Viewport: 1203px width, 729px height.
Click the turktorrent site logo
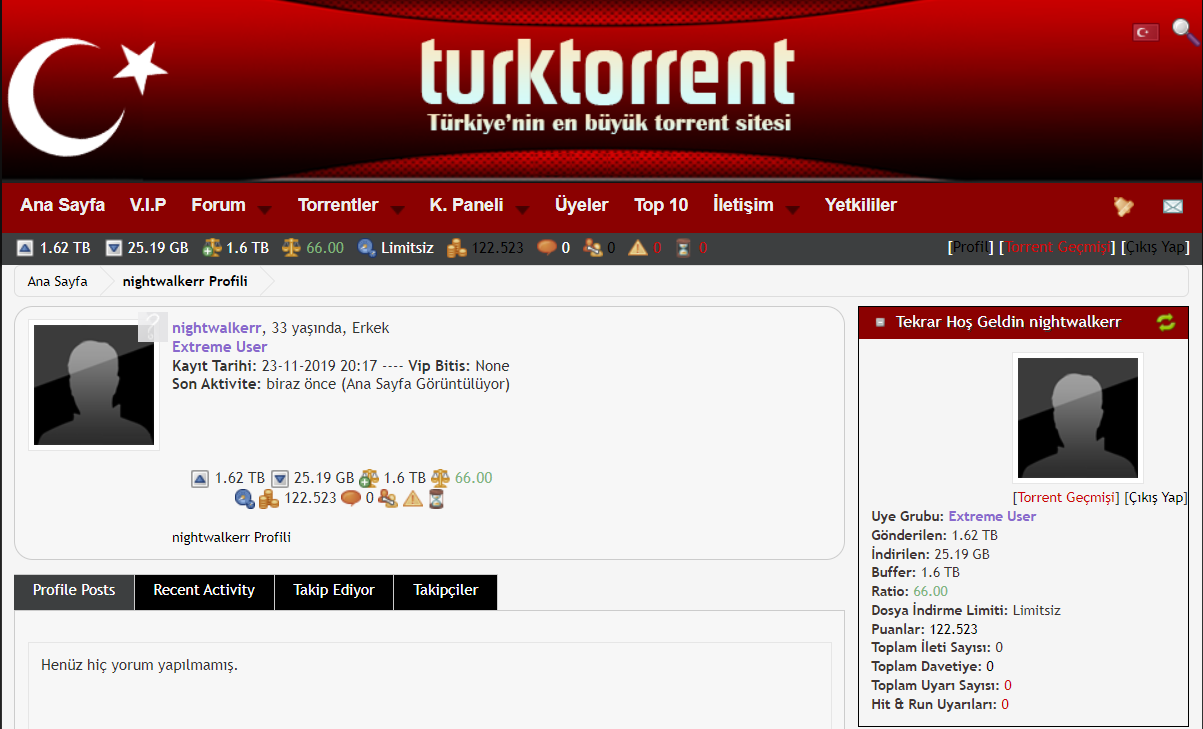point(607,86)
